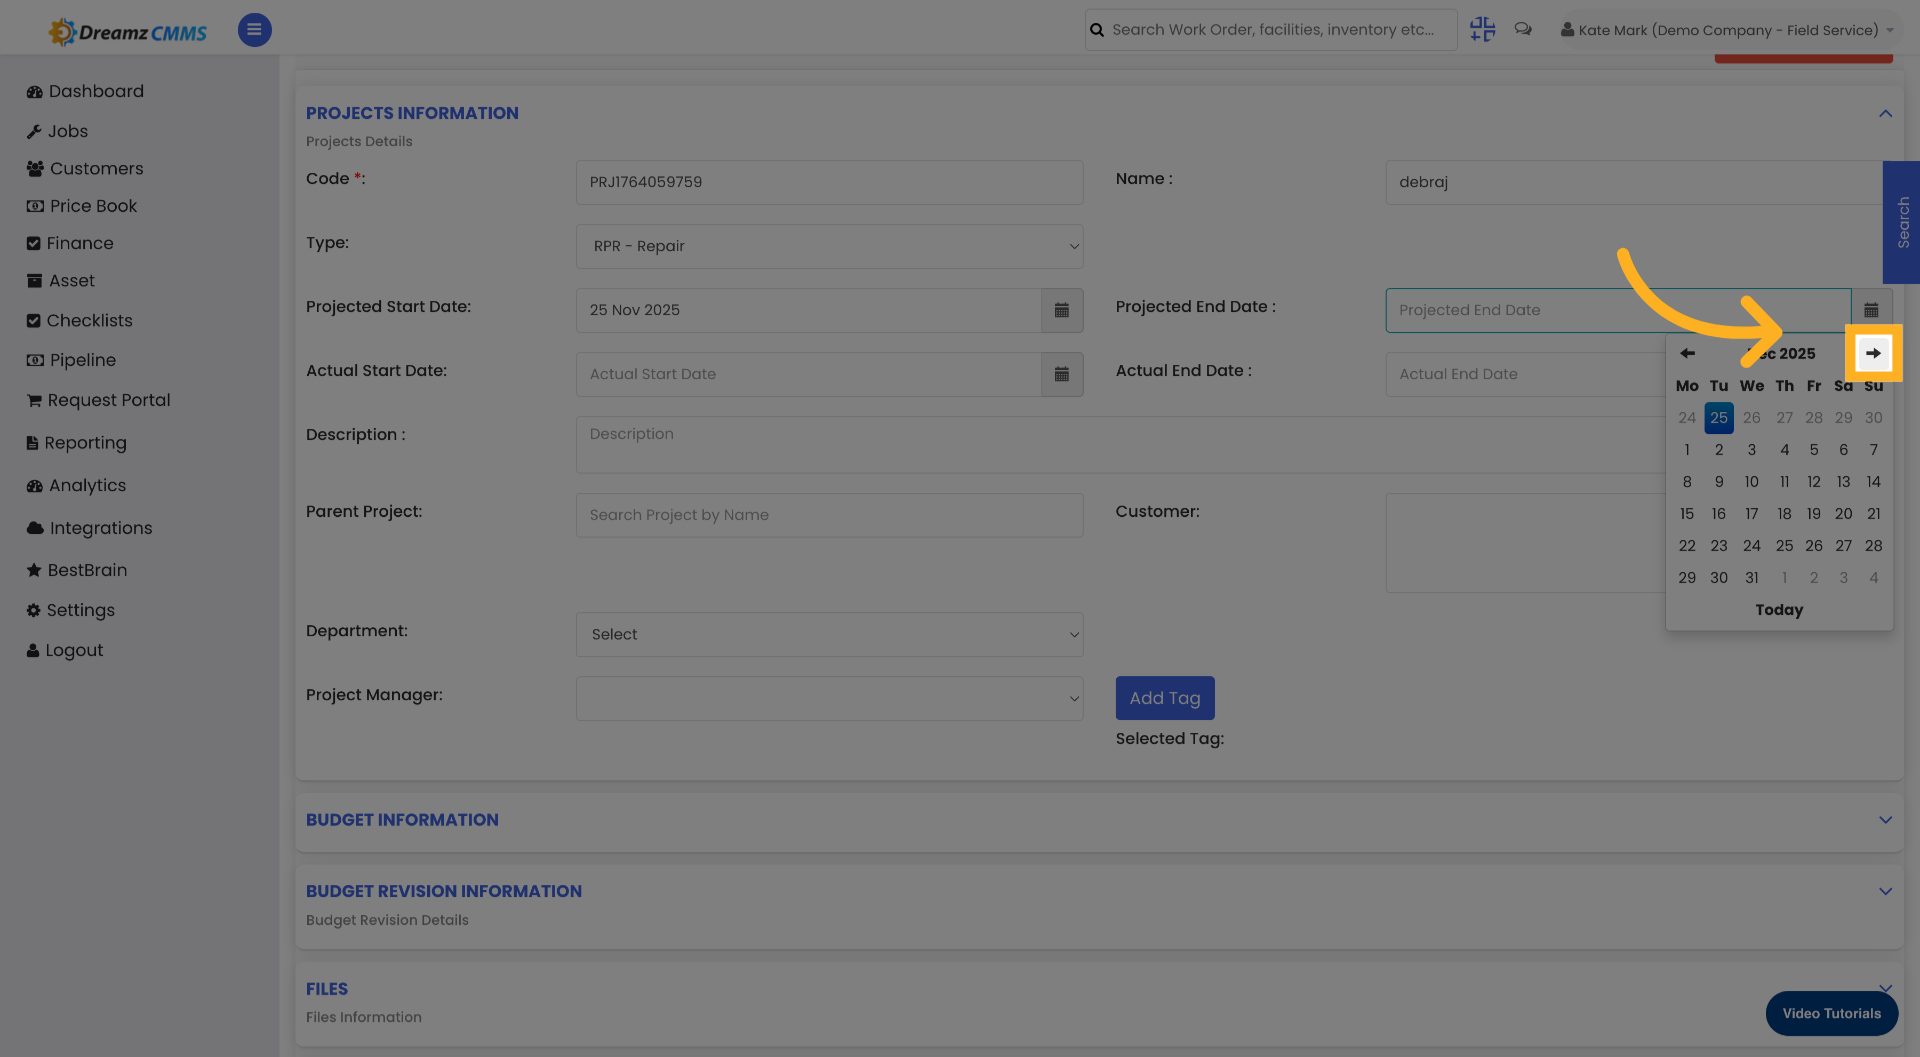Open the calendar for Actual Start Date
The width and height of the screenshot is (1920, 1057).
[x=1062, y=374]
